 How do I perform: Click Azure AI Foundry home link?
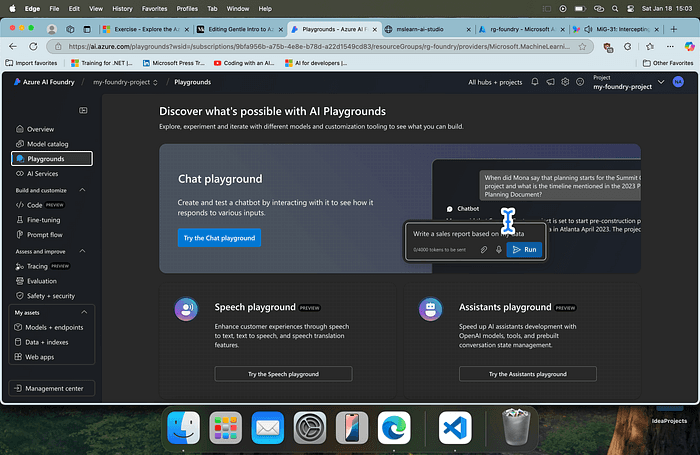tap(44, 82)
